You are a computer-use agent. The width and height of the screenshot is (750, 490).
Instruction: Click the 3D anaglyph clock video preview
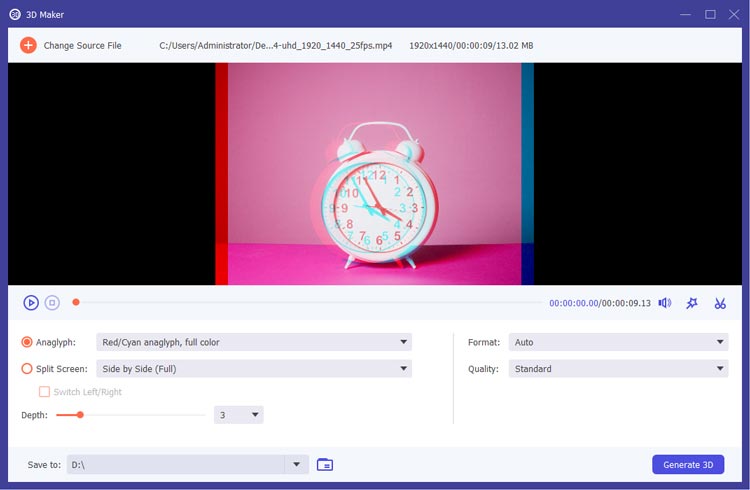[x=375, y=174]
